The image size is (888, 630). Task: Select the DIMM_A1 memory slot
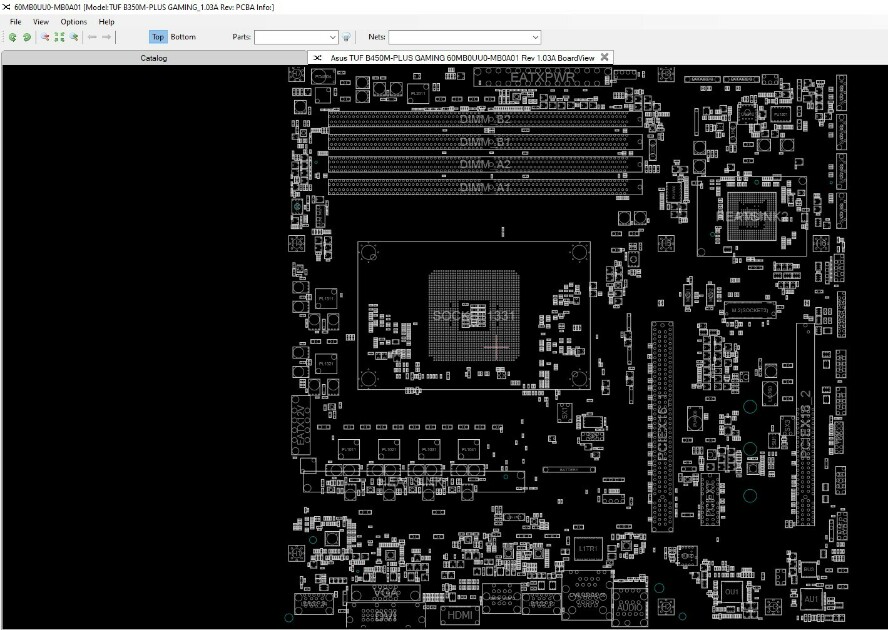click(485, 187)
